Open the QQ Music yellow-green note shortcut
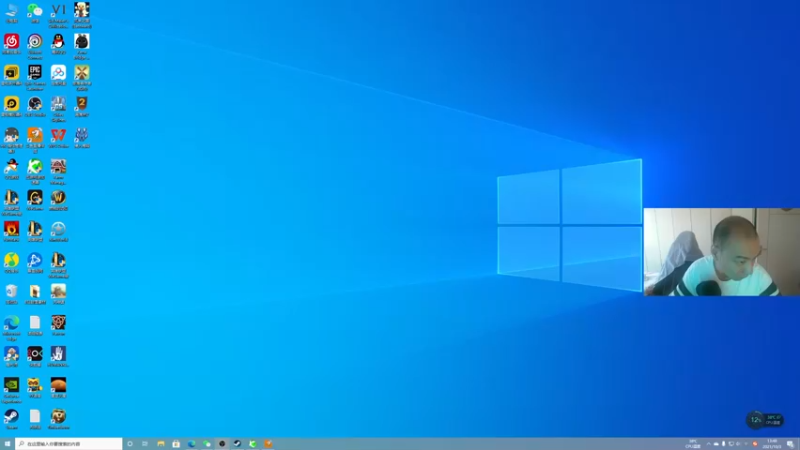Viewport: 800px width, 450px height. (x=11, y=263)
